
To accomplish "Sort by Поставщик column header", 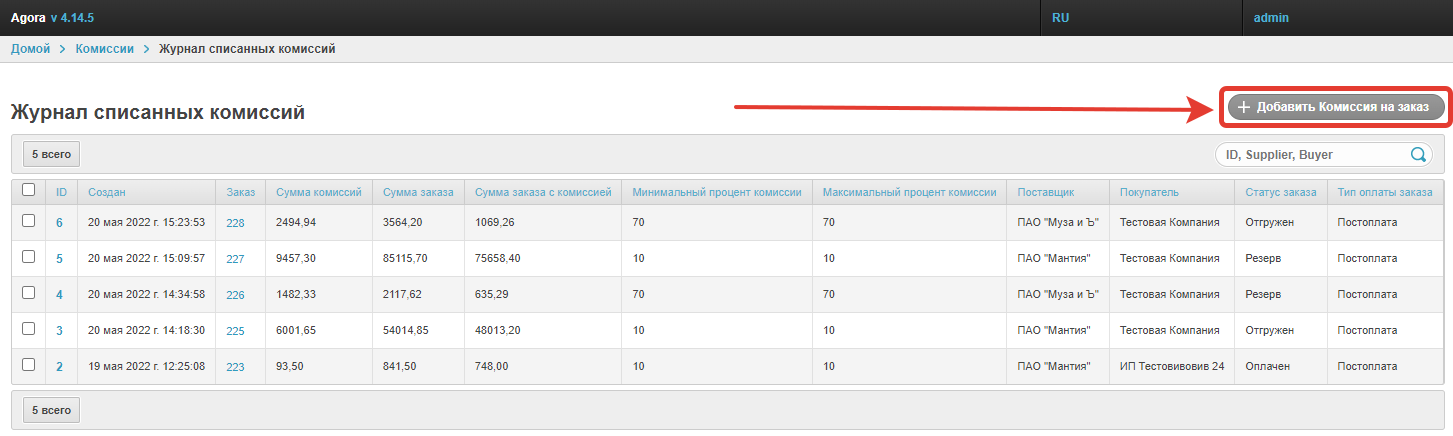I will coord(1045,192).
